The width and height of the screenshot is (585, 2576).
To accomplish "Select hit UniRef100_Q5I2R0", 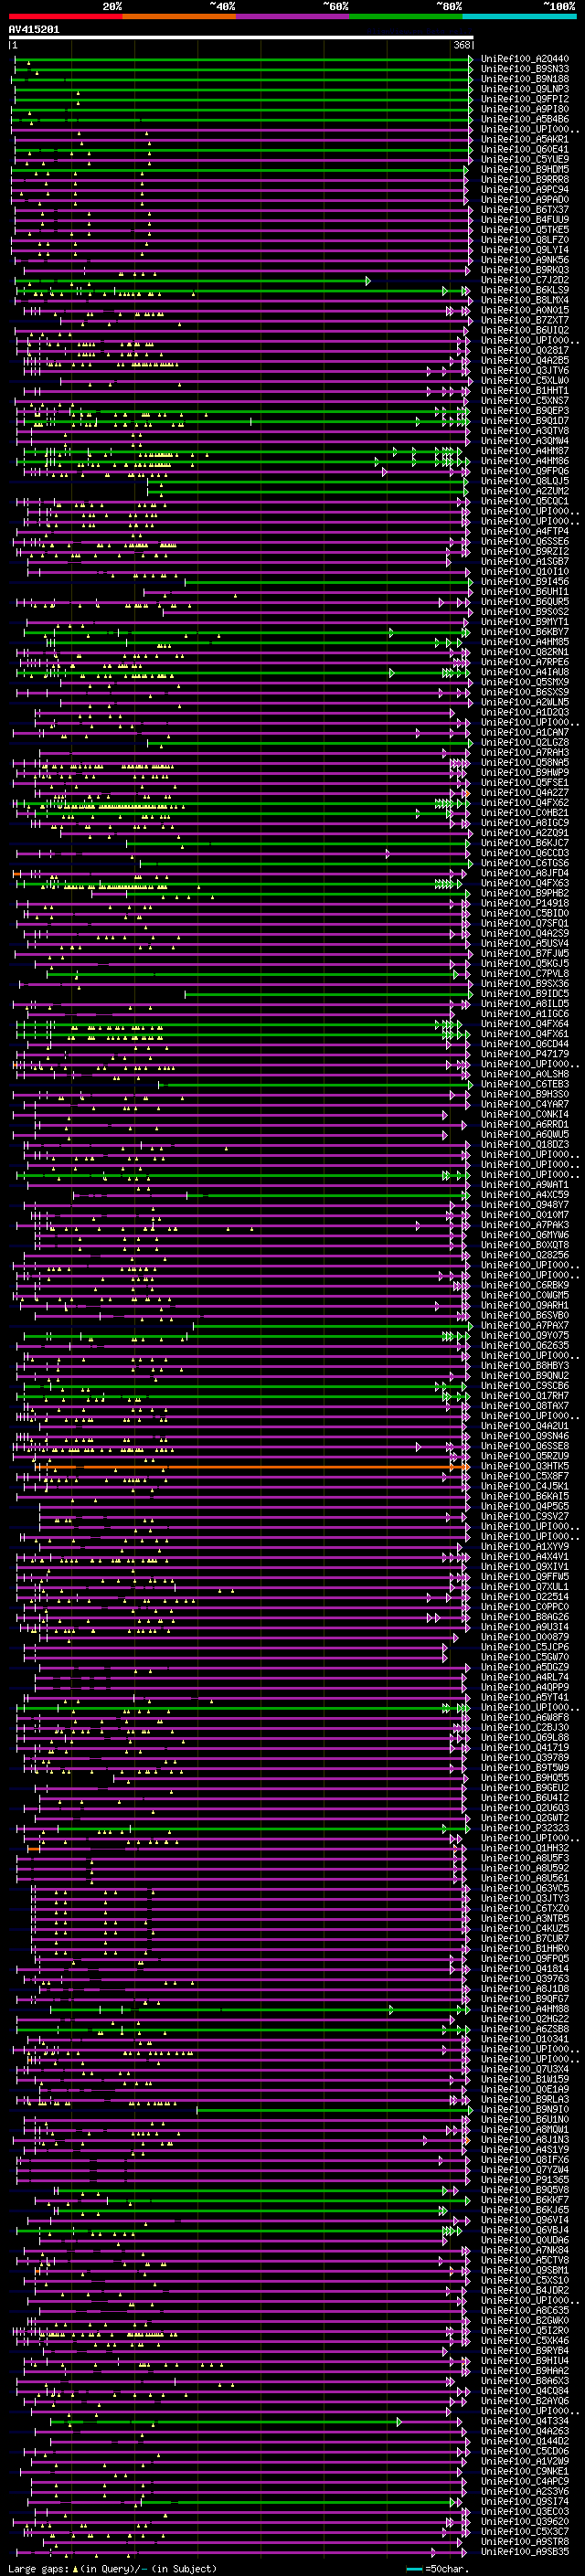I will pyautogui.click(x=525, y=2330).
